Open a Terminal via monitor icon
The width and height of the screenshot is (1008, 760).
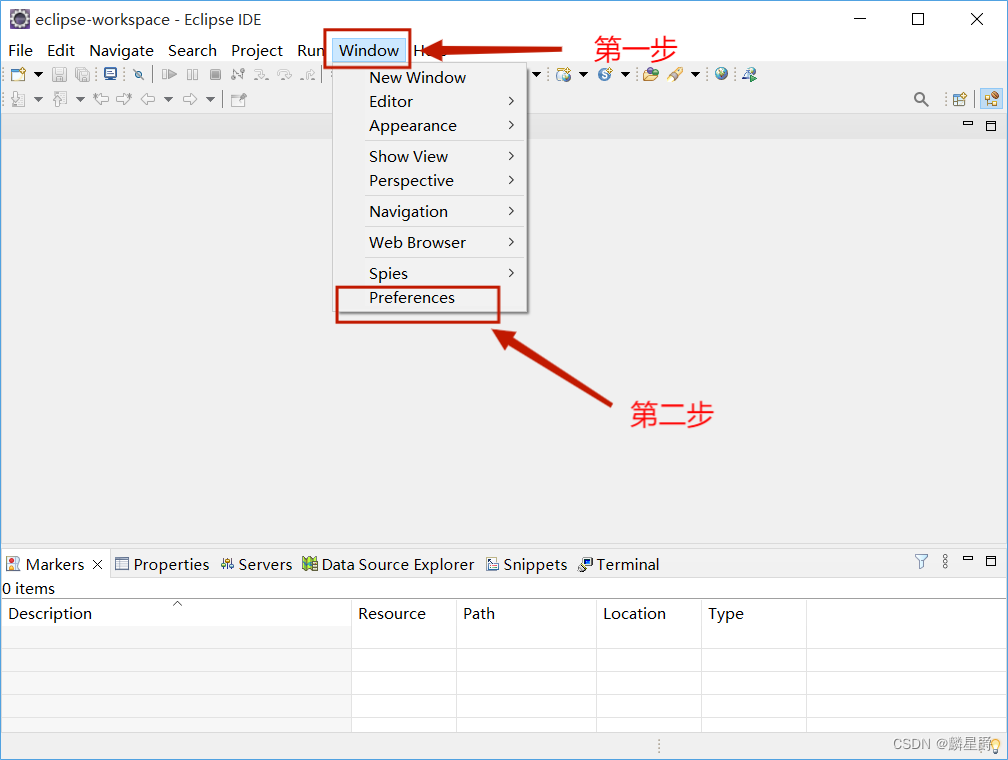coord(111,75)
